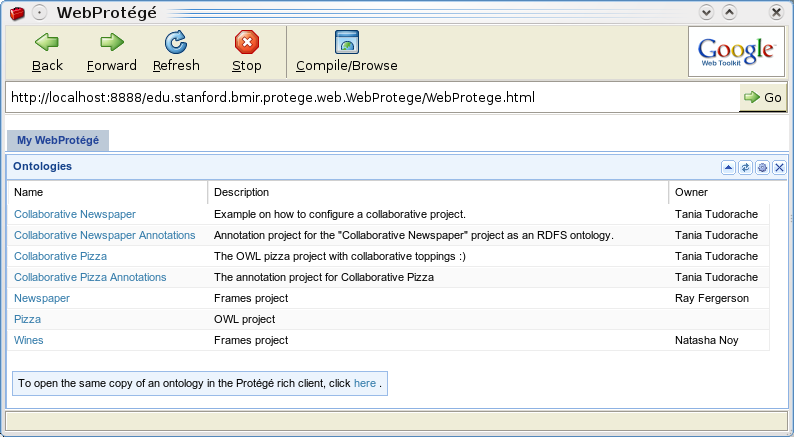Click the Go button
This screenshot has width=794, height=437.
tap(763, 97)
